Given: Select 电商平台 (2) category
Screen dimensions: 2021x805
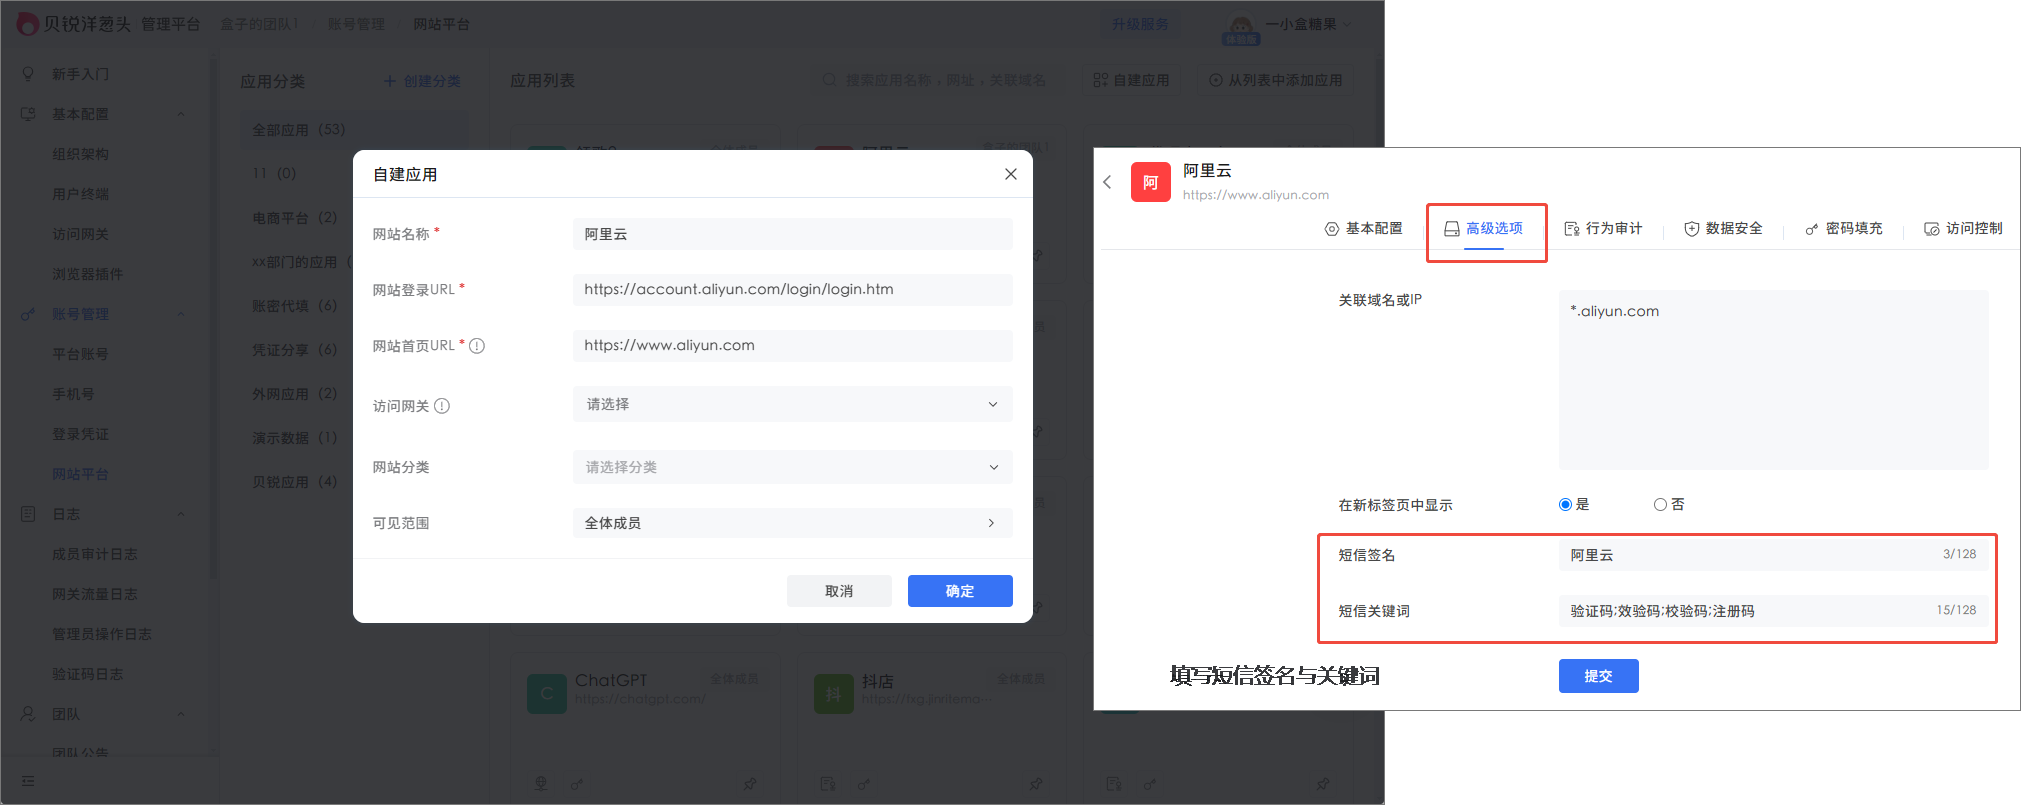Looking at the screenshot, I should (x=295, y=218).
